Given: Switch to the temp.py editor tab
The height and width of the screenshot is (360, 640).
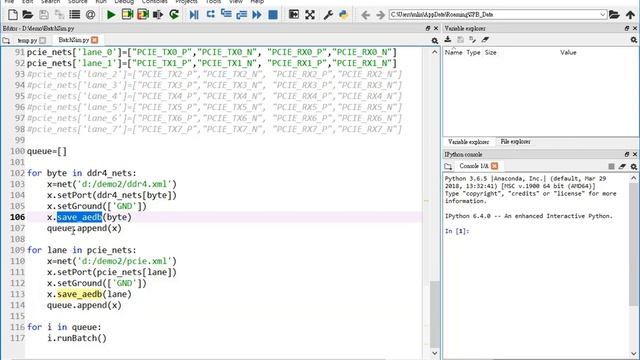Looking at the screenshot, I should pos(27,40).
